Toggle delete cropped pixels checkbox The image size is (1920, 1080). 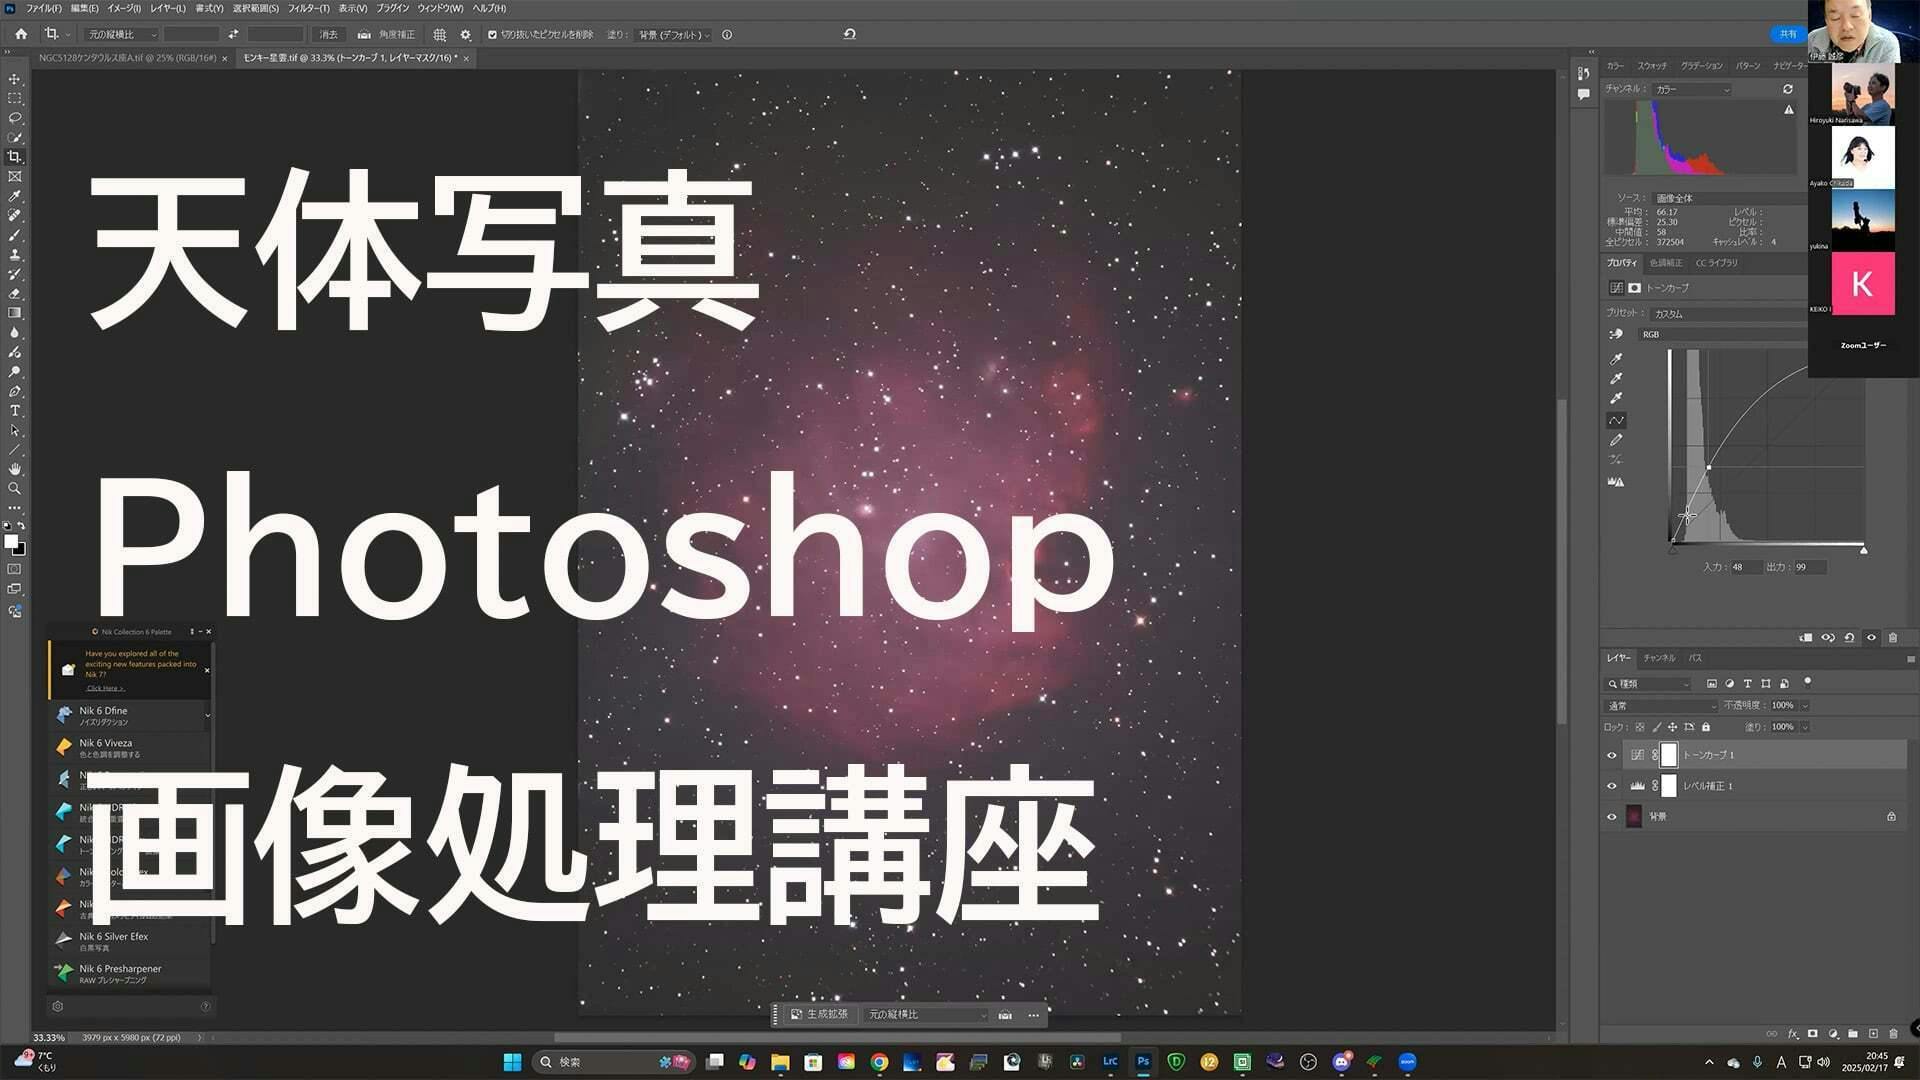pyautogui.click(x=492, y=34)
